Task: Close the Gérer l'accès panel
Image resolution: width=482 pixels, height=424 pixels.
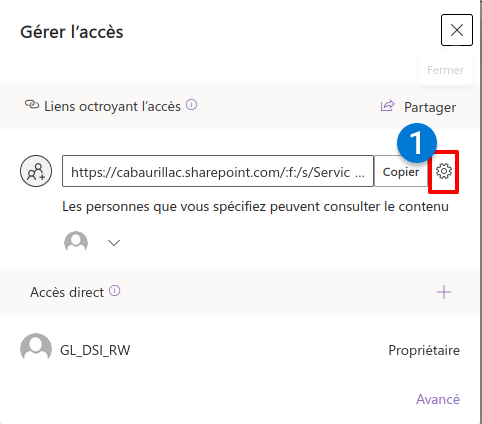Action: (x=457, y=30)
